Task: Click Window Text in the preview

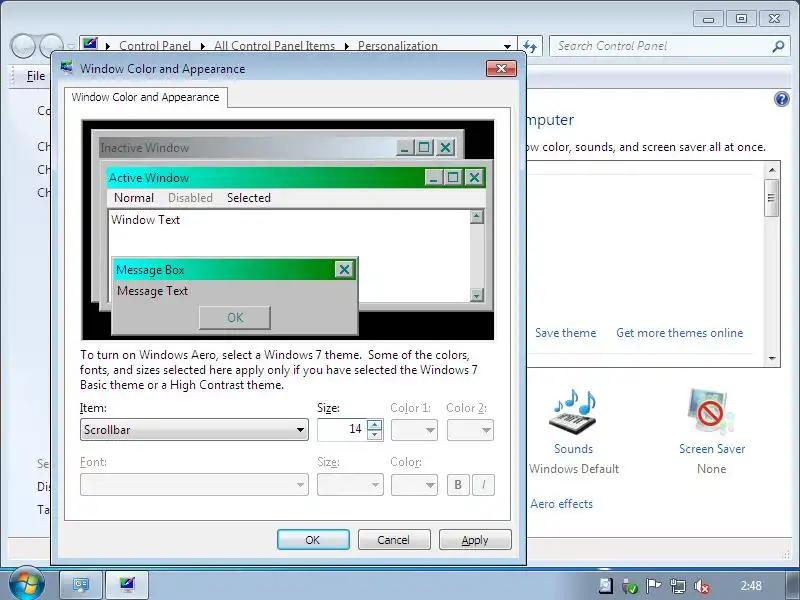Action: pos(145,220)
